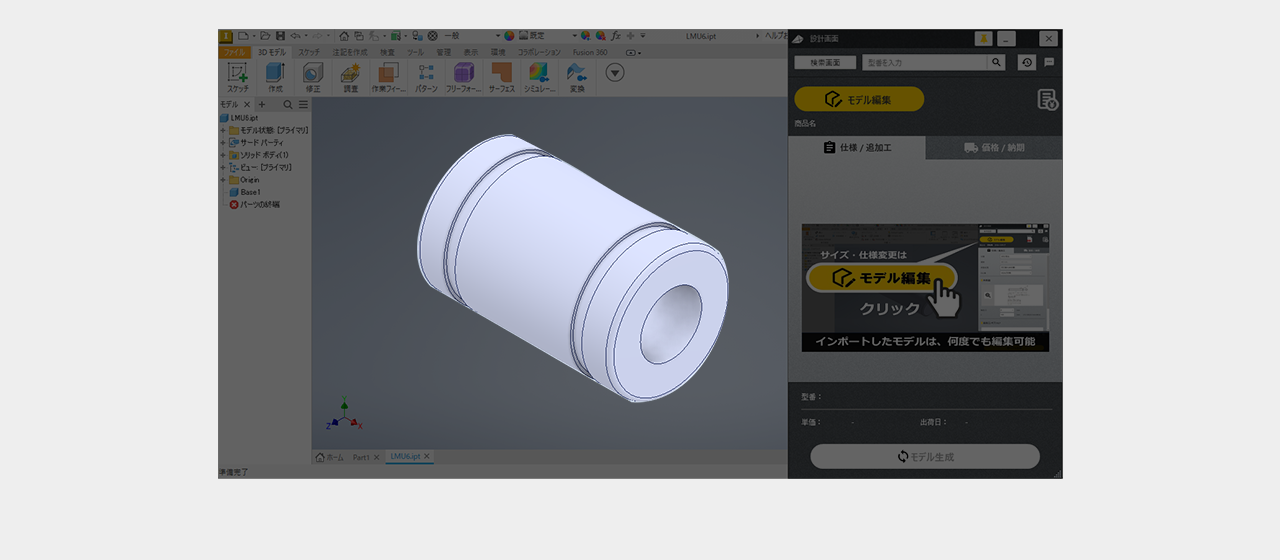This screenshot has height=560, width=1280.
Task: Open the フリーフォーム (Freeform) tool
Action: (x=463, y=76)
